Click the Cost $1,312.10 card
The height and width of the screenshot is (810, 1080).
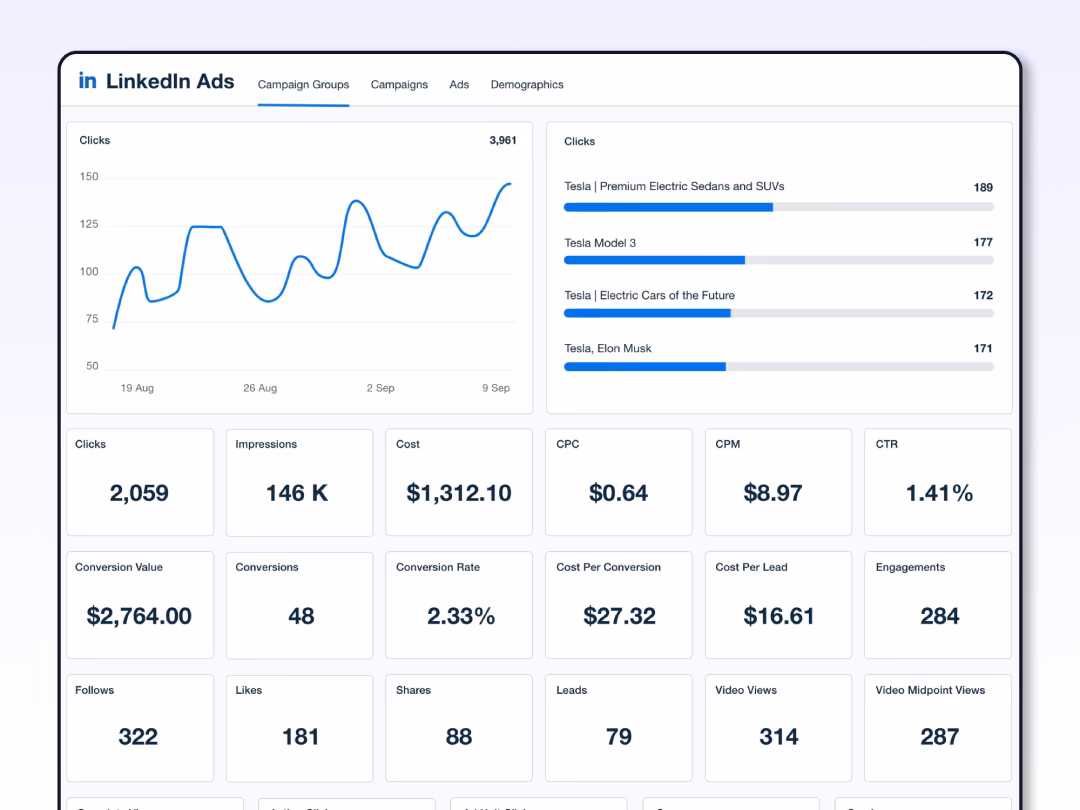[459, 482]
